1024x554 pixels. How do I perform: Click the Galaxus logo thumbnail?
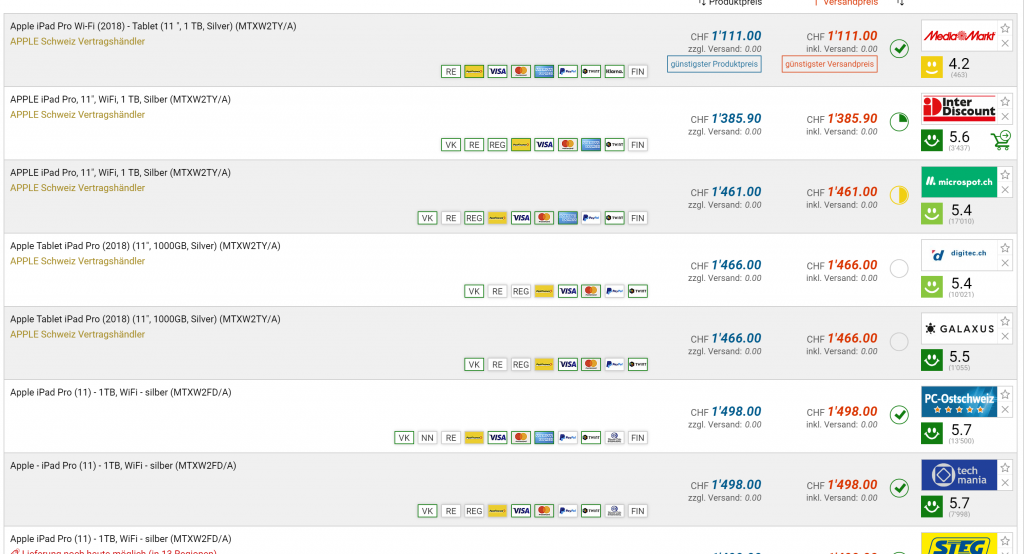coord(959,328)
